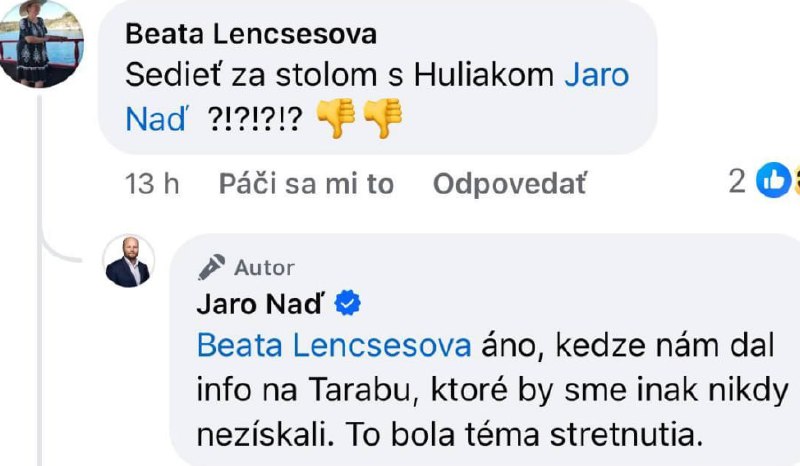Click the '13 h' comment timestamp
800x466 pixels.
[x=152, y=184]
